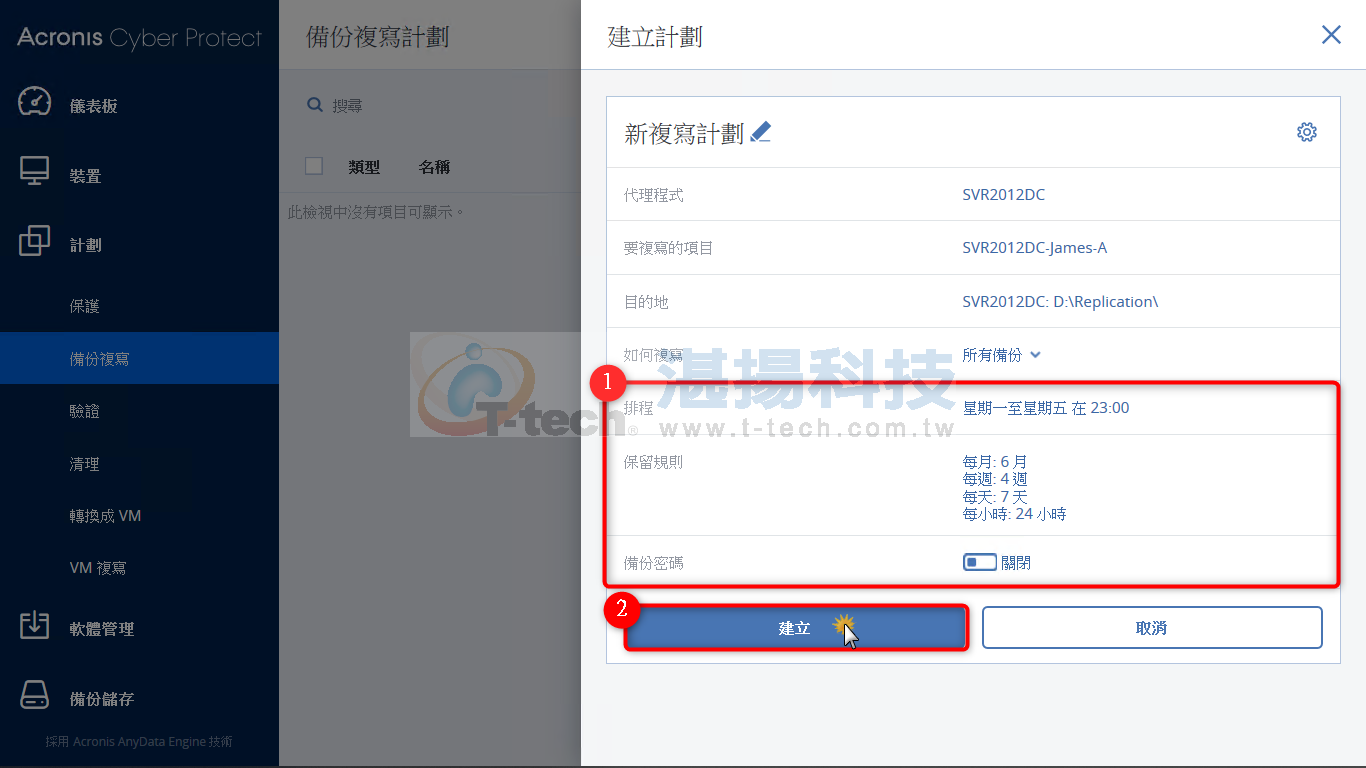Image resolution: width=1366 pixels, height=768 pixels.
Task: Sort by the 名稱 column header
Action: coord(434,167)
